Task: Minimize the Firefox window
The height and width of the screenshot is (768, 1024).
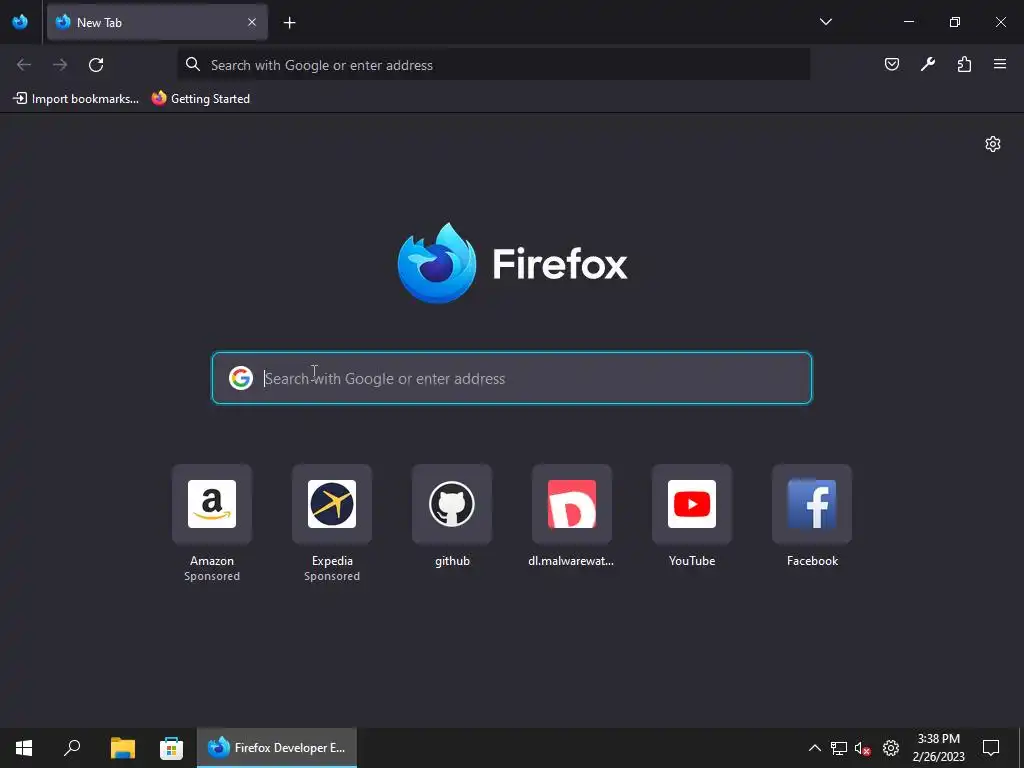Action: click(x=908, y=22)
